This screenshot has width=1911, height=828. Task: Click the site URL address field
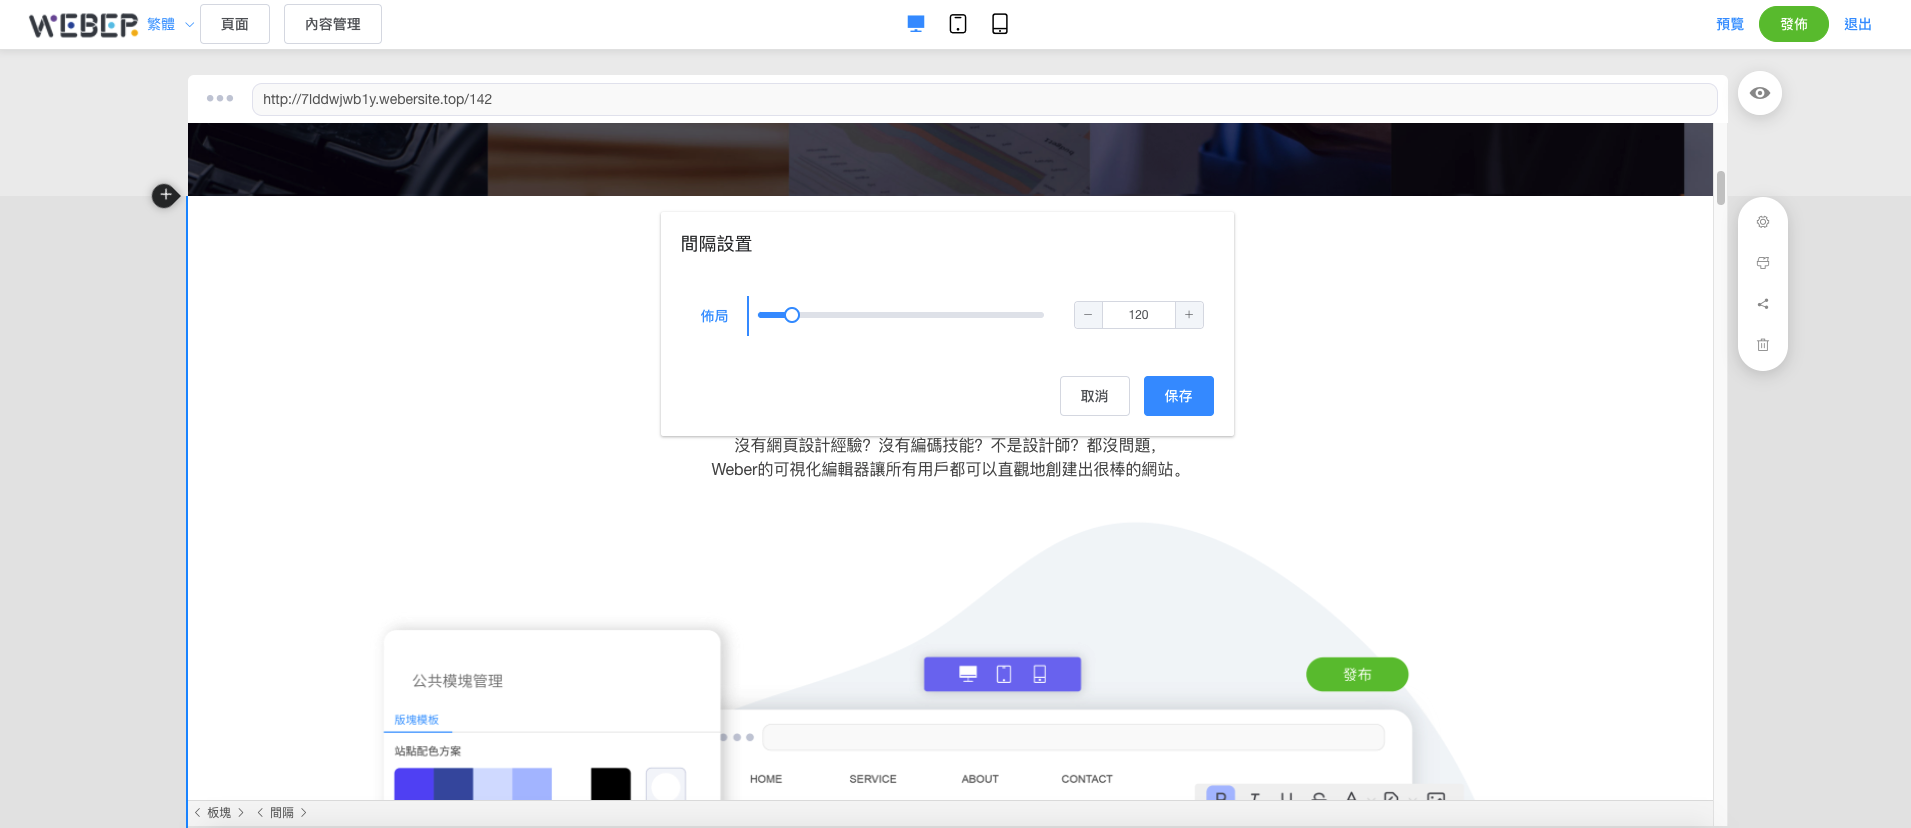pyautogui.click(x=984, y=99)
